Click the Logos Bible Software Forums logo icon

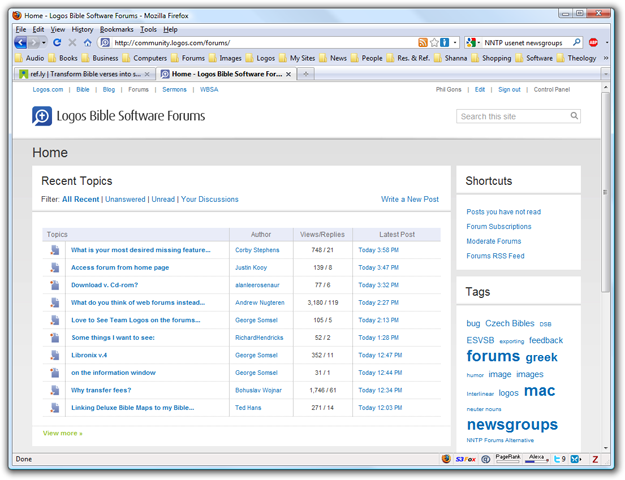pyautogui.click(x=42, y=116)
